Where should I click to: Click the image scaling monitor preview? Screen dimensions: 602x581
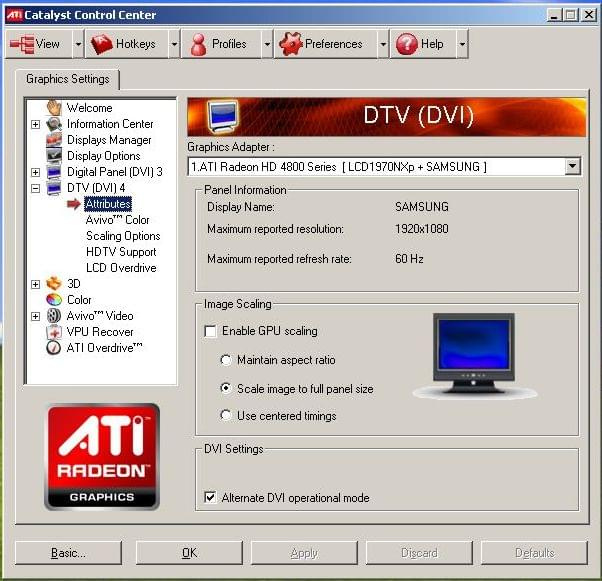click(x=474, y=355)
